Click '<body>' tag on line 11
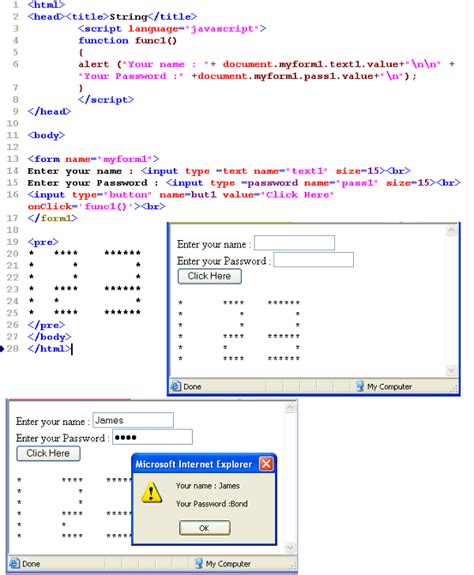This screenshot has height=575, width=474. point(46,135)
